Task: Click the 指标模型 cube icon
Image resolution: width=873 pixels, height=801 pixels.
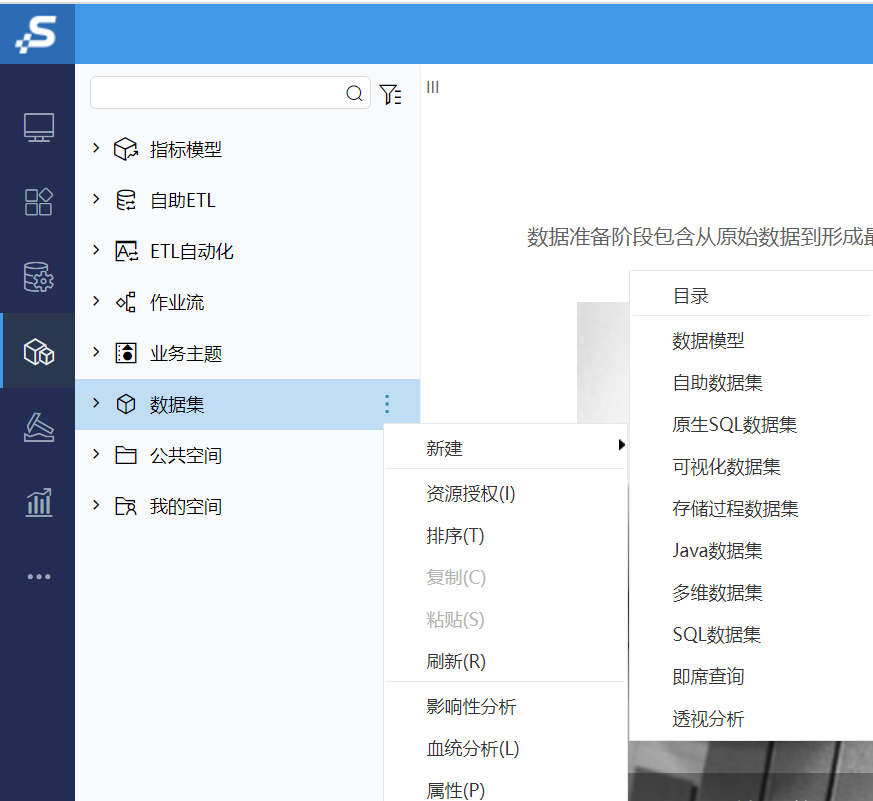Action: pos(126,149)
